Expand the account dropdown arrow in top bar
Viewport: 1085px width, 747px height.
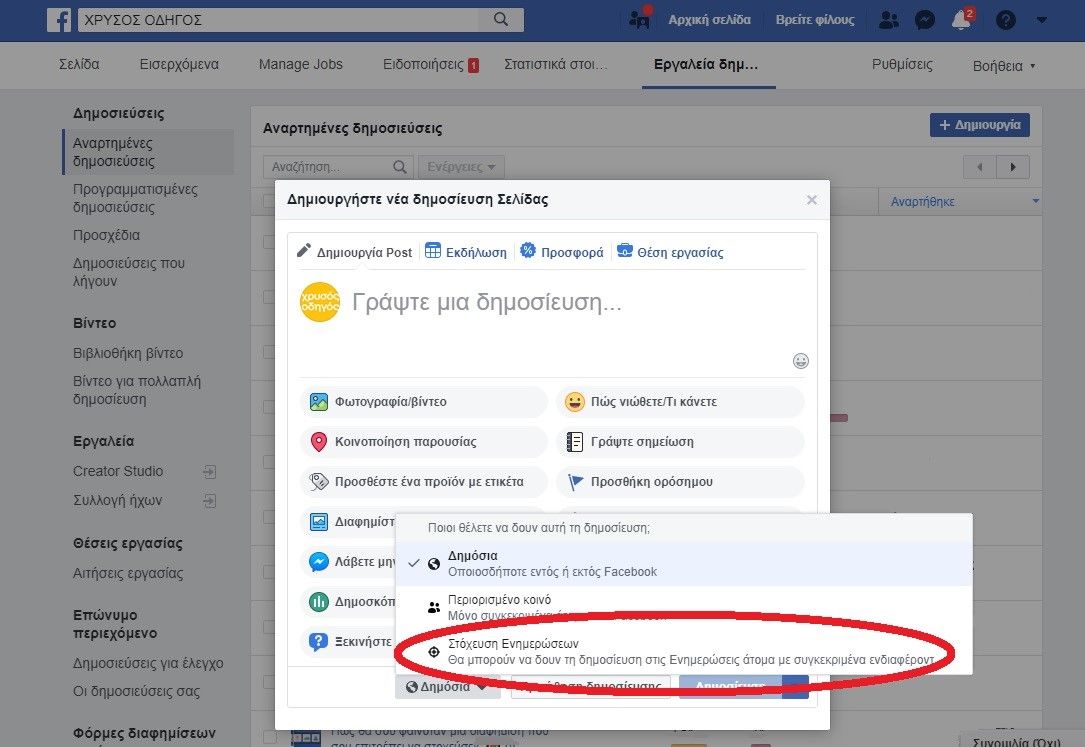coord(1041,20)
